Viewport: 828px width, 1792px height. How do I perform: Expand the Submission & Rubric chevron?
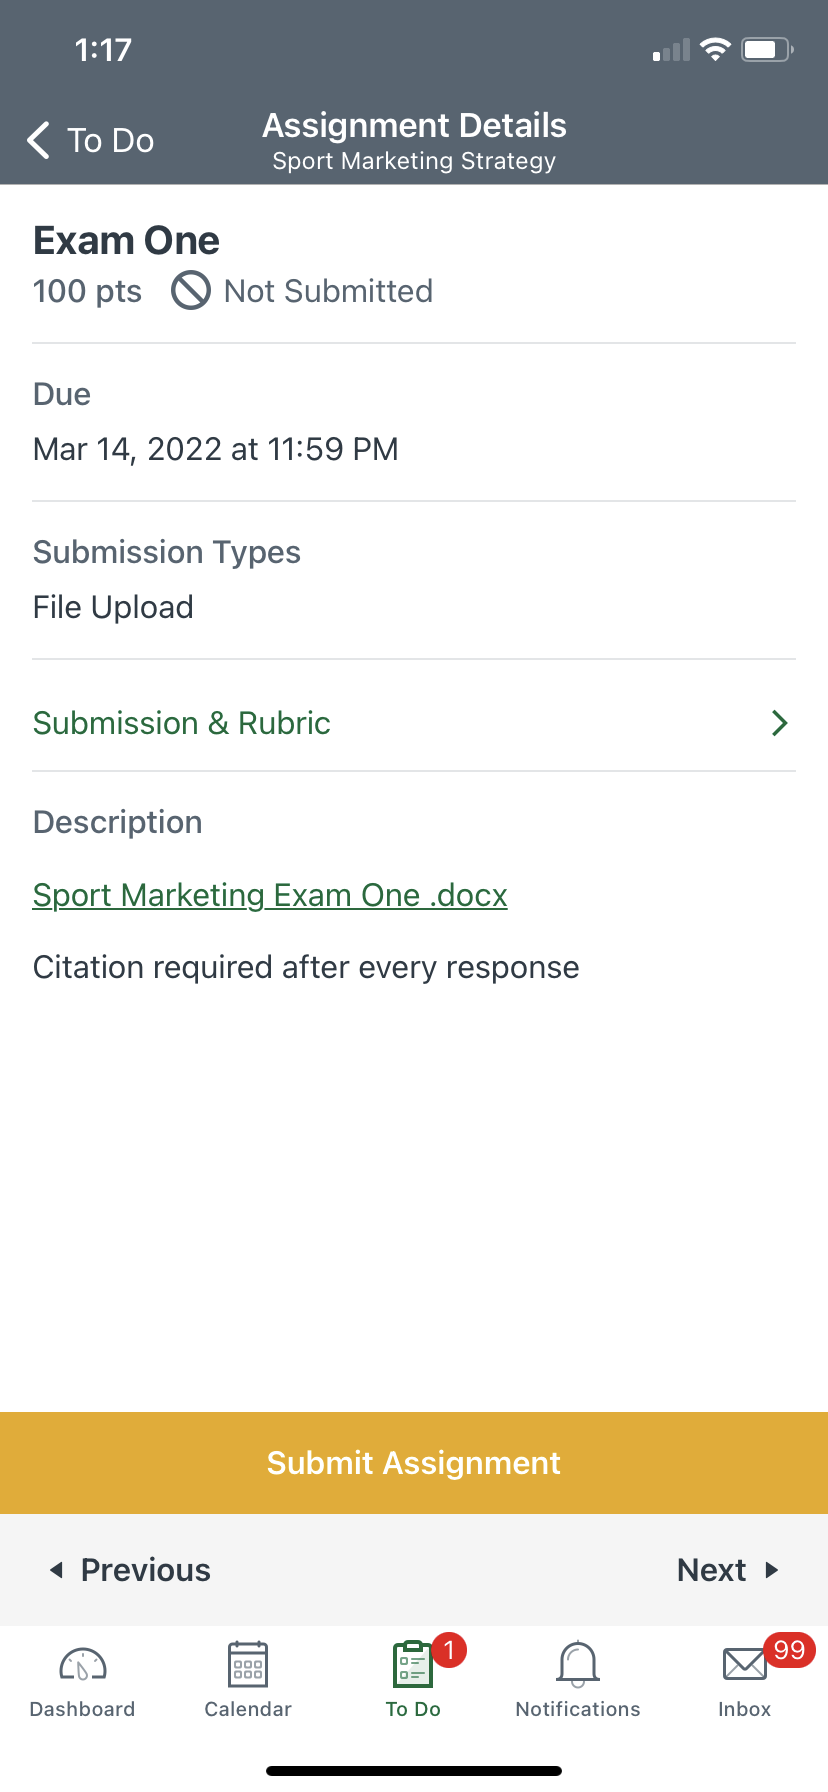tap(780, 723)
